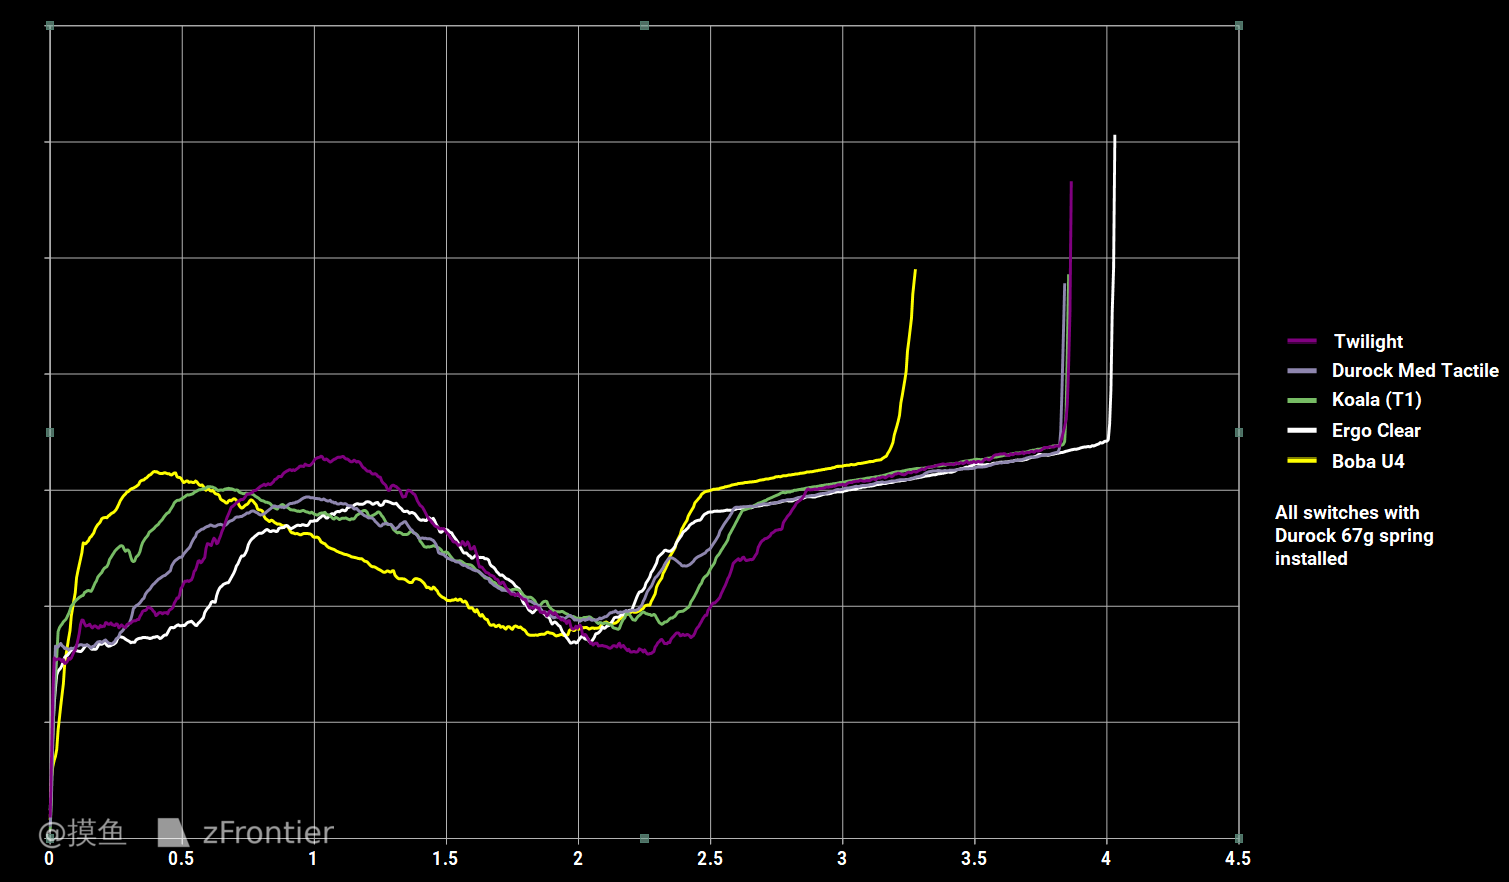
Task: Click the x-axis label 3
Action: 842,859
